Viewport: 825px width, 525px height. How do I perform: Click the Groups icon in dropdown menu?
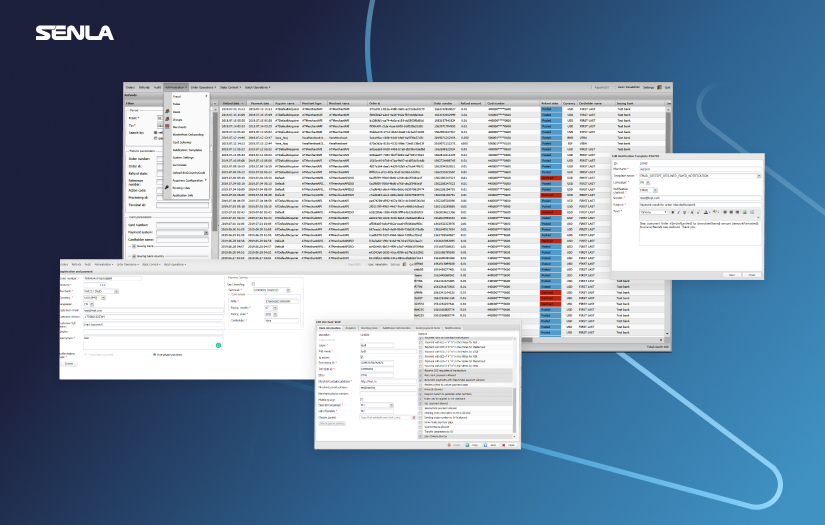point(167,118)
